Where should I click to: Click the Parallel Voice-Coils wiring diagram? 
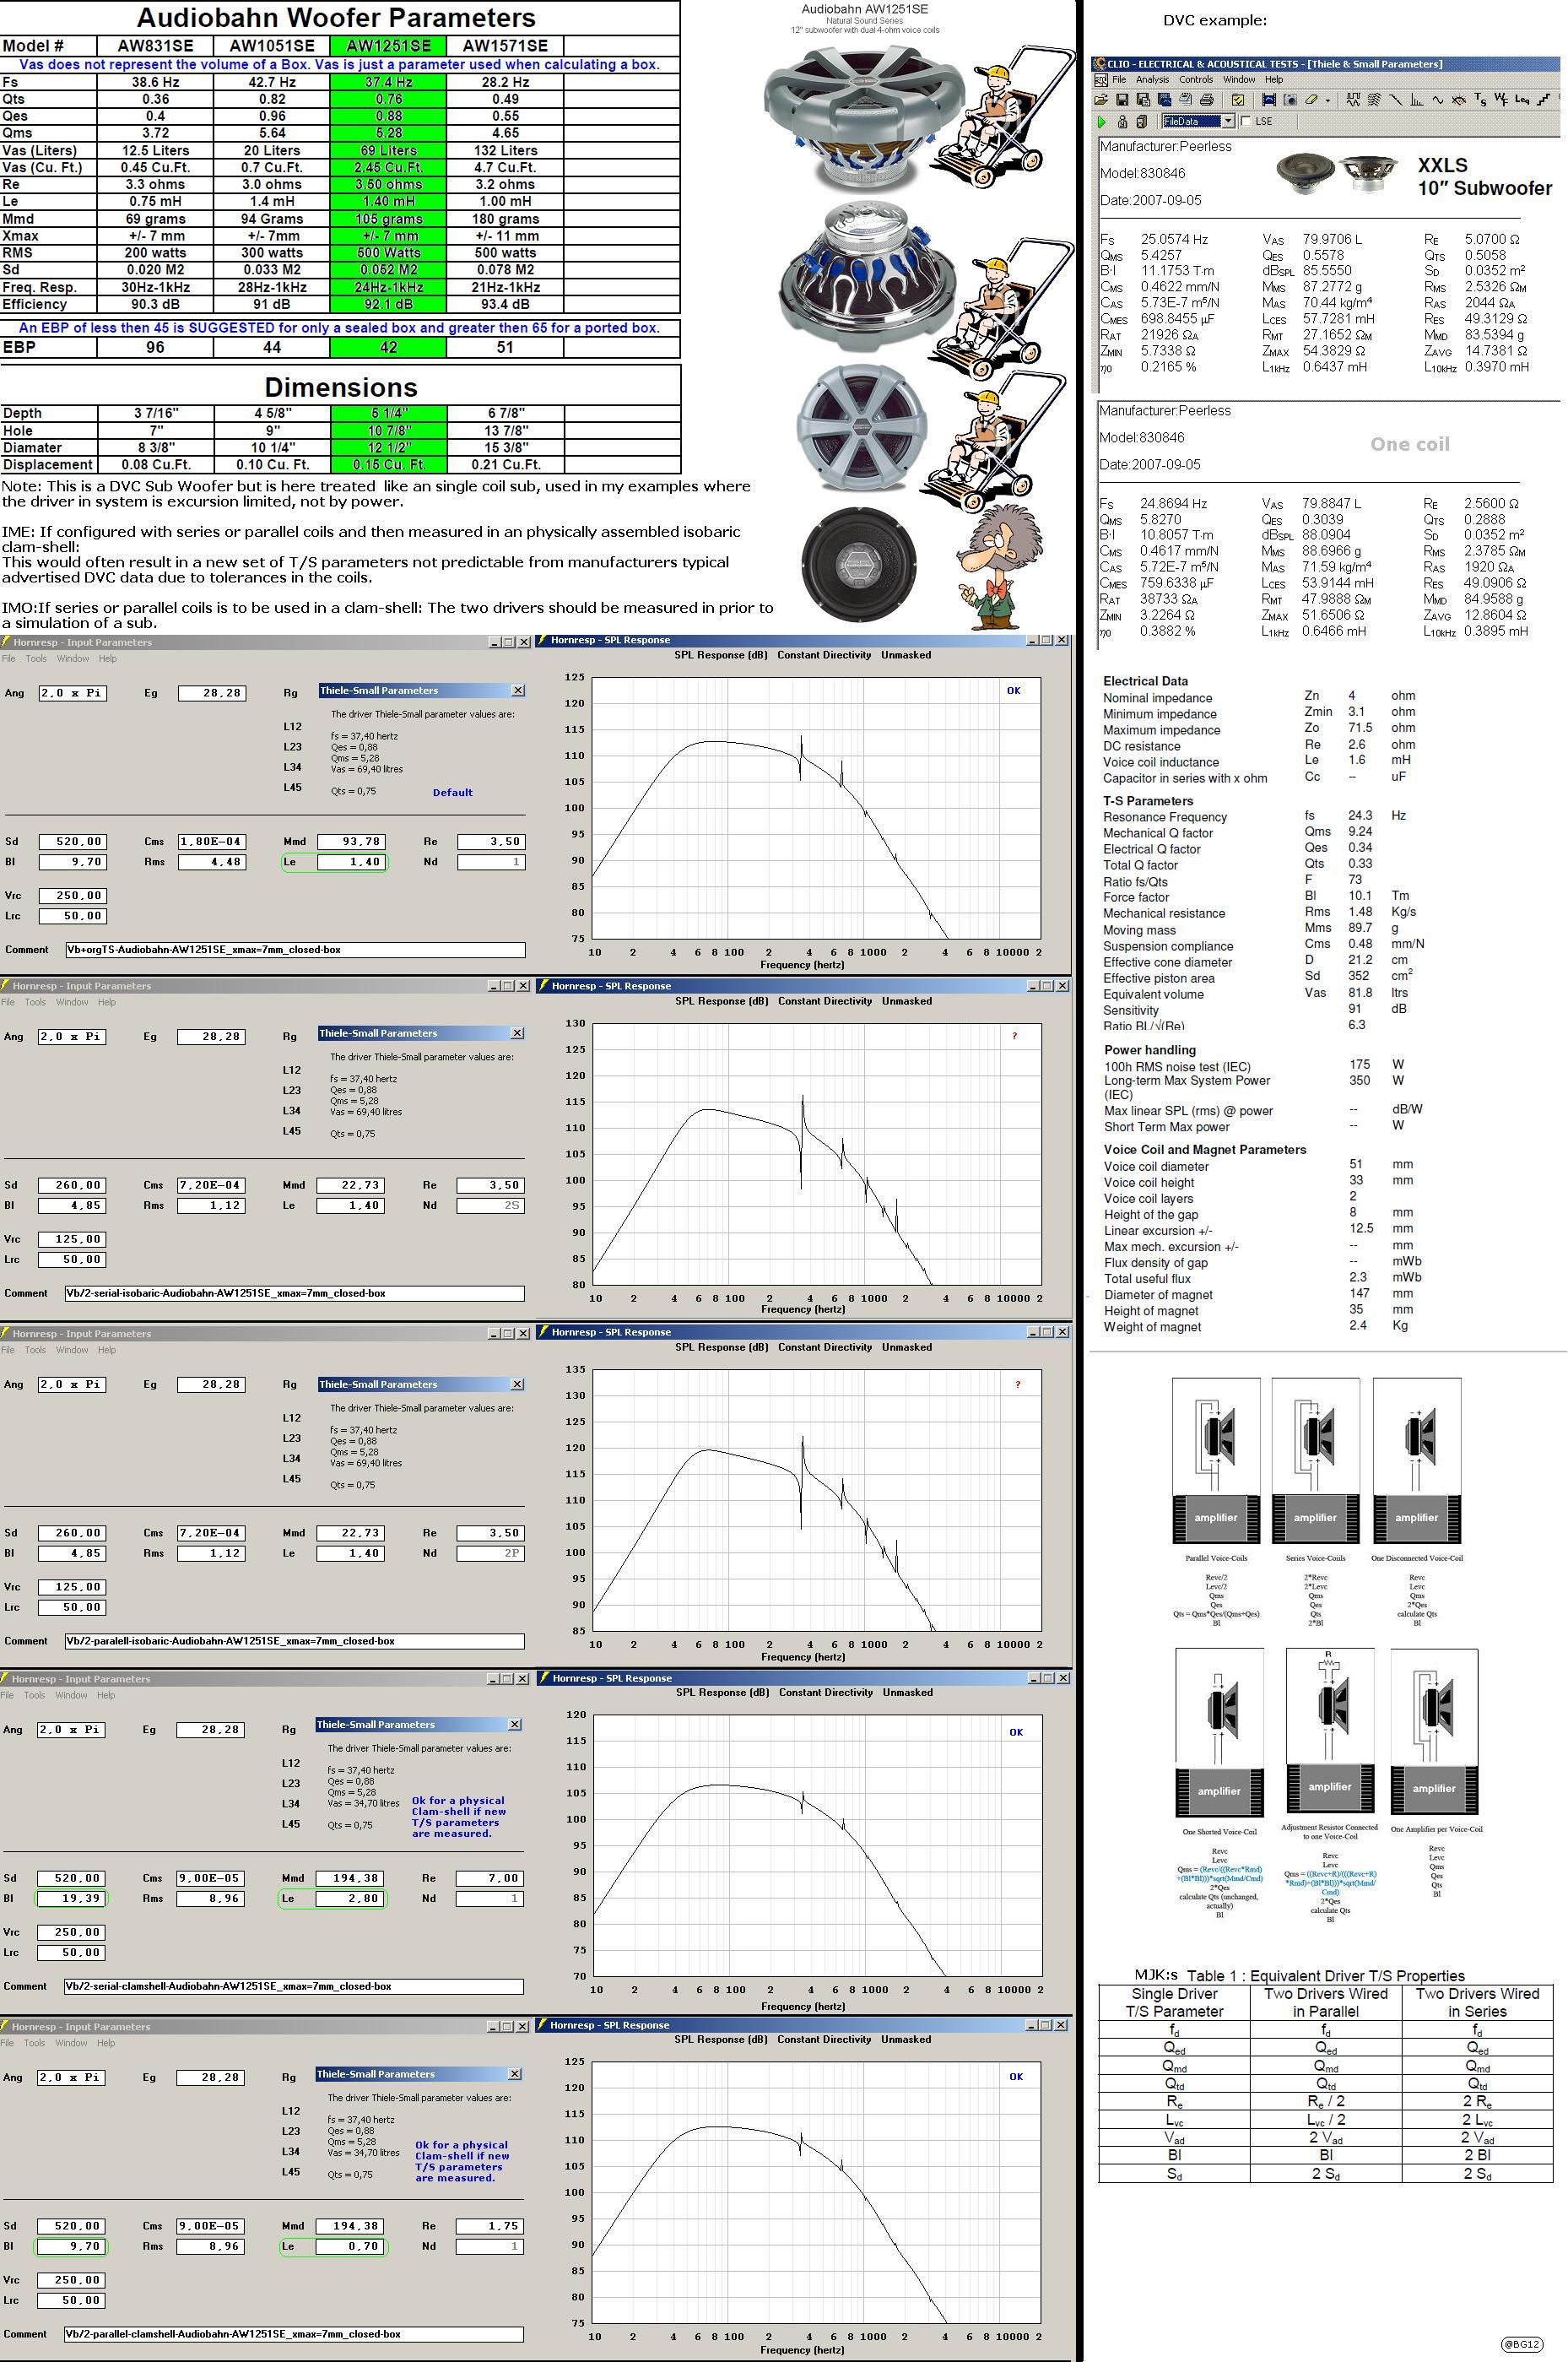[1216, 1462]
